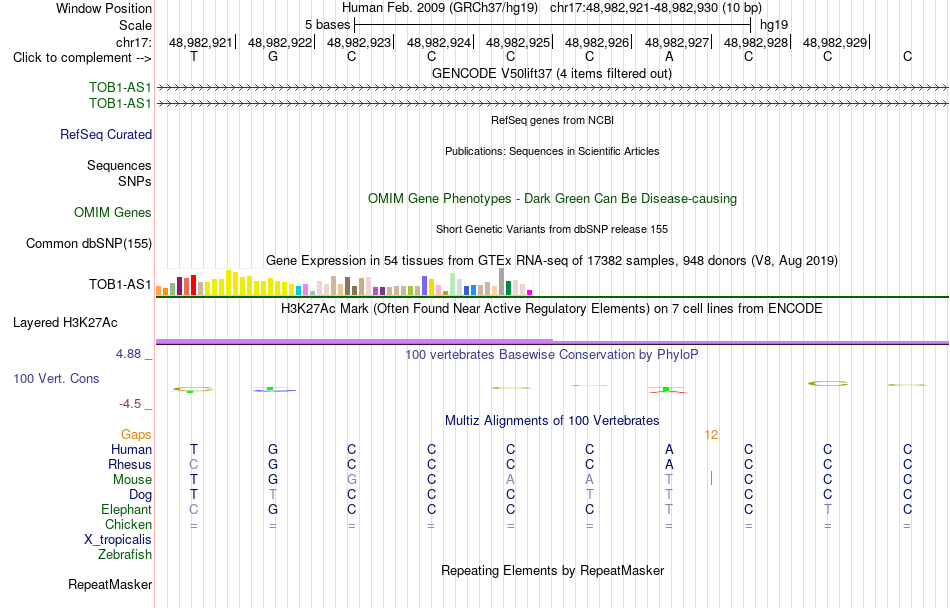Select the Elephant alignment row label
Image resolution: width=950 pixels, height=608 pixels.
pyautogui.click(x=126, y=509)
